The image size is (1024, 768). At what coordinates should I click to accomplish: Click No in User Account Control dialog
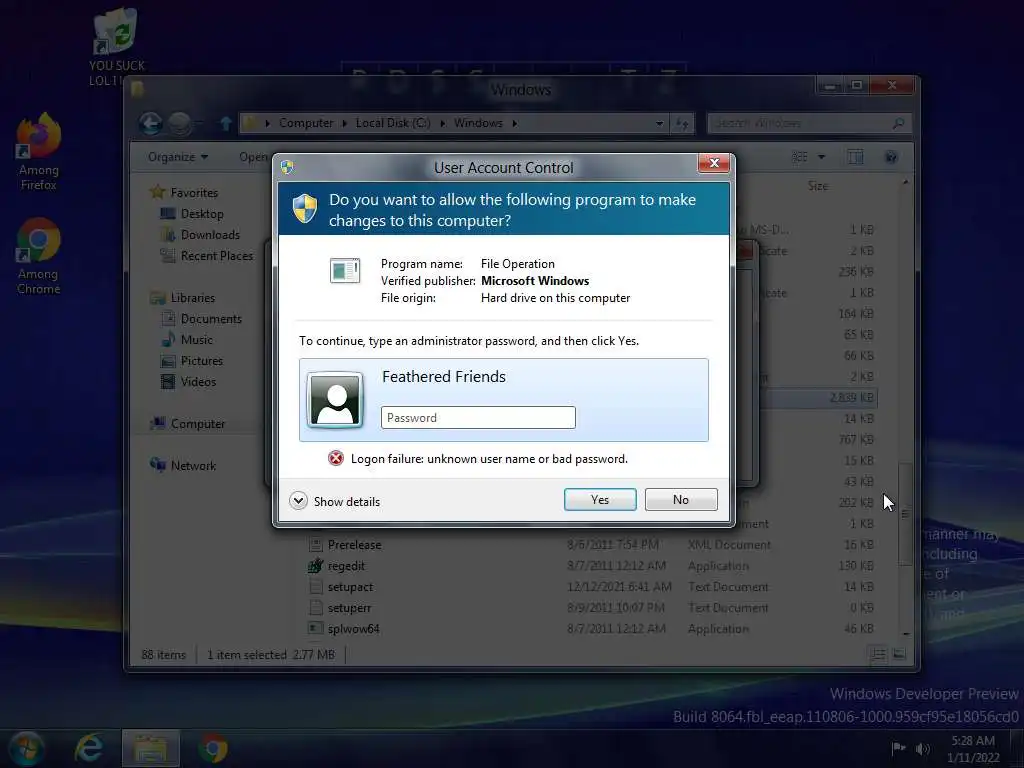click(x=680, y=500)
